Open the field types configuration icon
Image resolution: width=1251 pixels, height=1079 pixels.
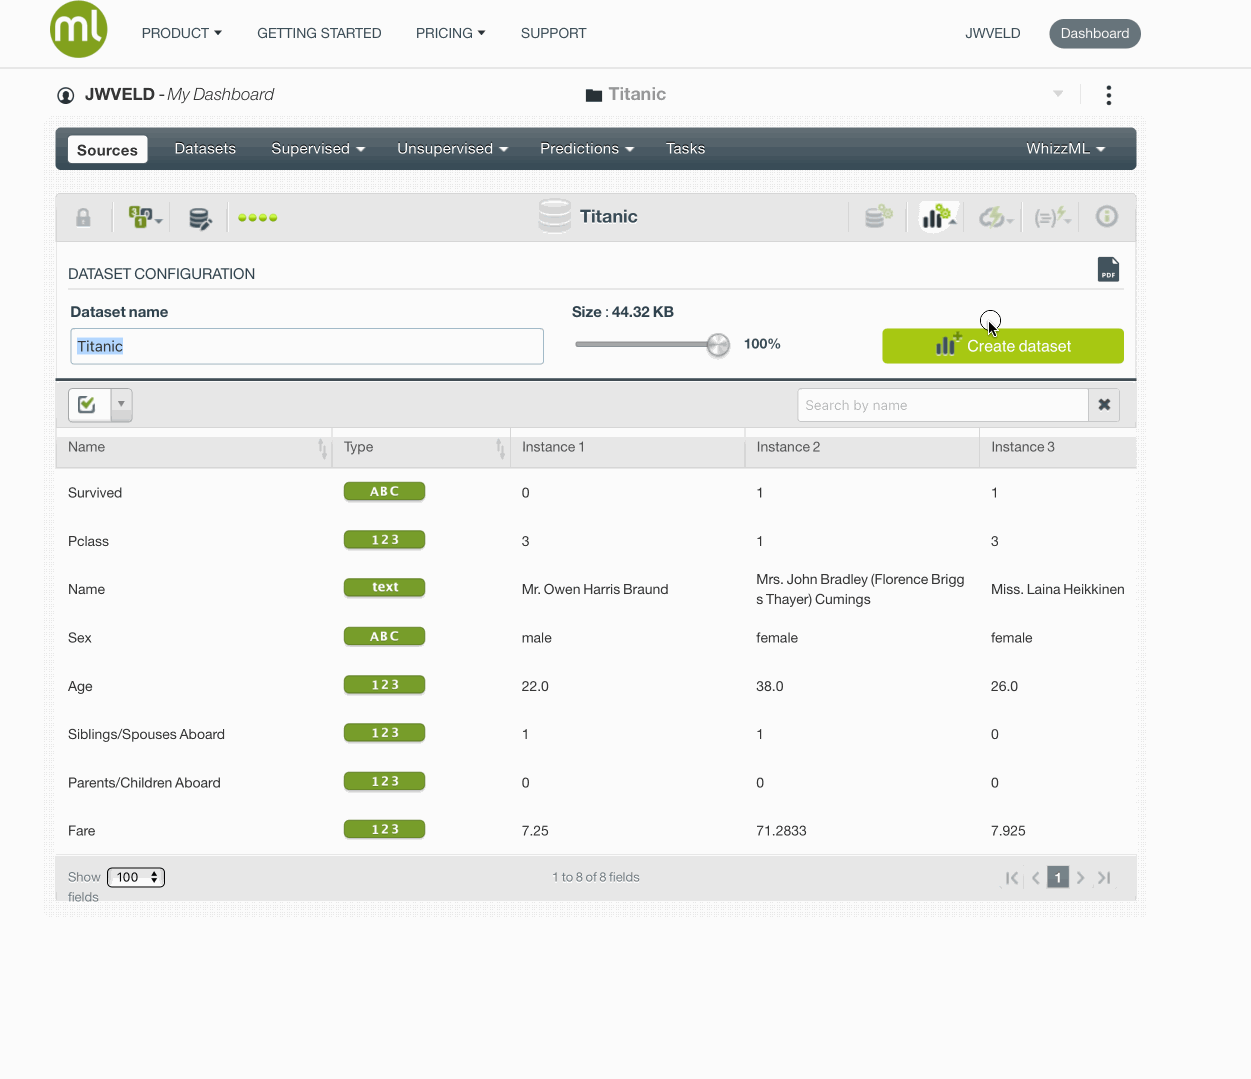click(x=144, y=217)
